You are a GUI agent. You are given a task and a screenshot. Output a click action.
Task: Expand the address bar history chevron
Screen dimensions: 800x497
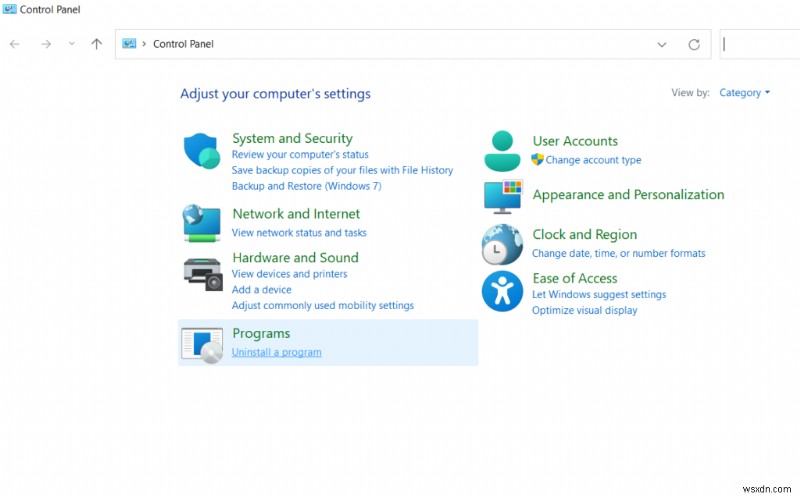point(662,44)
